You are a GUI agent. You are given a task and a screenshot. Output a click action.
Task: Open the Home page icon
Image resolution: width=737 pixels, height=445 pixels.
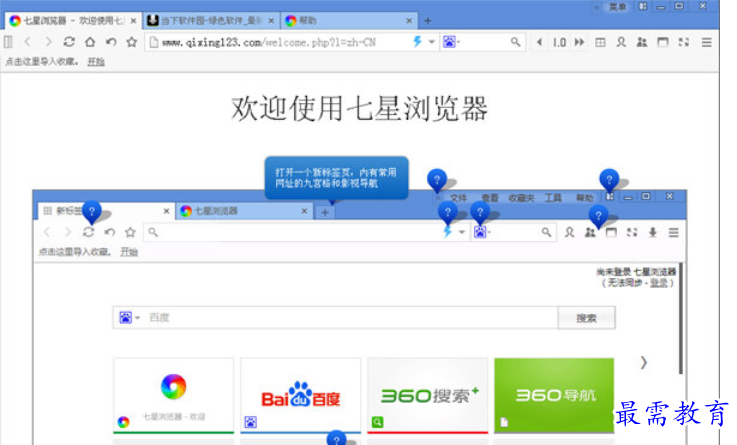[90, 42]
